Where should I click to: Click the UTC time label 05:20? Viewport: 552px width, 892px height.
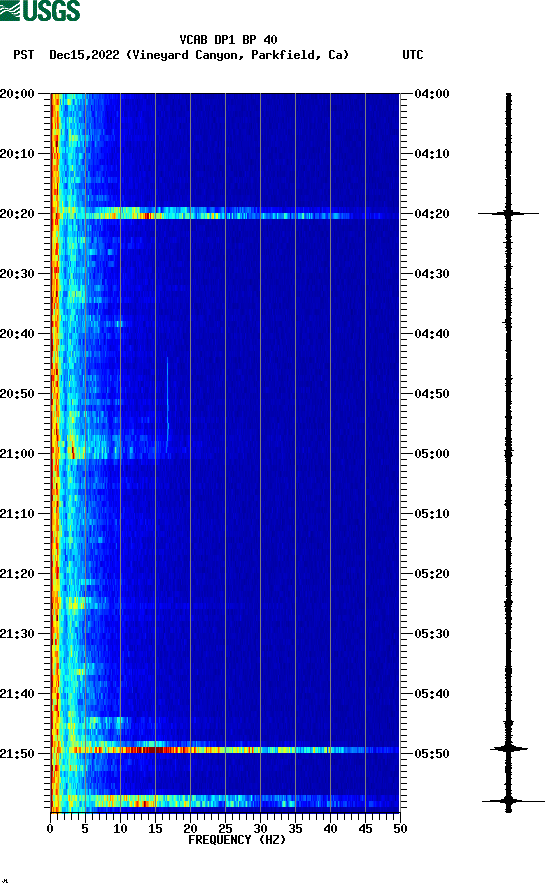(x=432, y=574)
